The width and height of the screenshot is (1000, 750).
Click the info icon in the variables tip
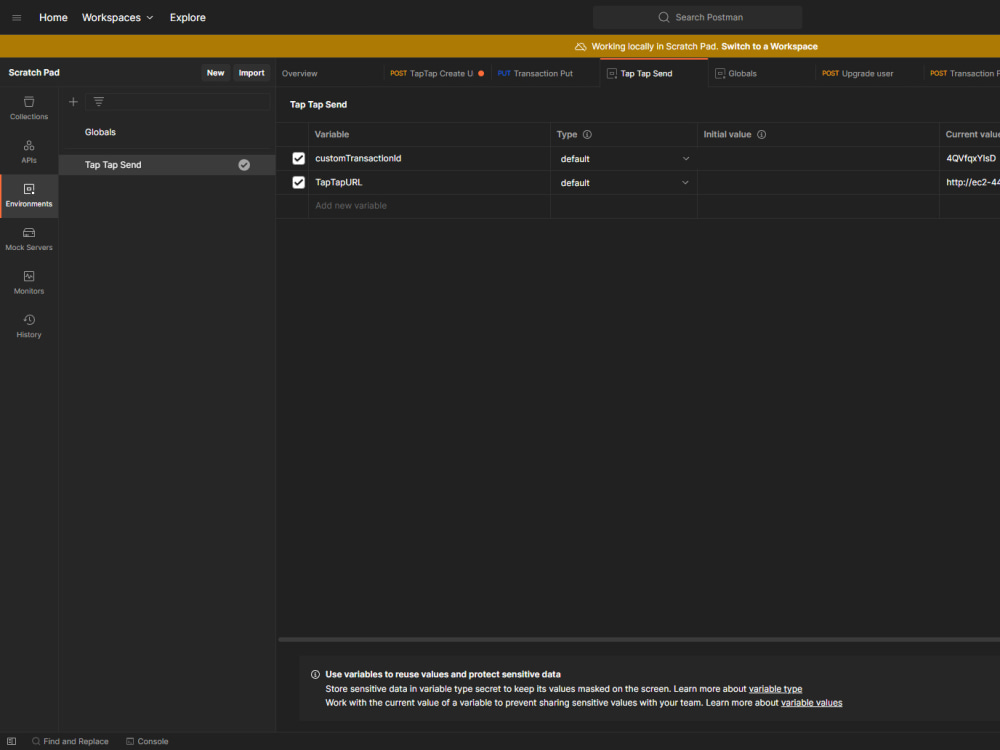coord(315,674)
